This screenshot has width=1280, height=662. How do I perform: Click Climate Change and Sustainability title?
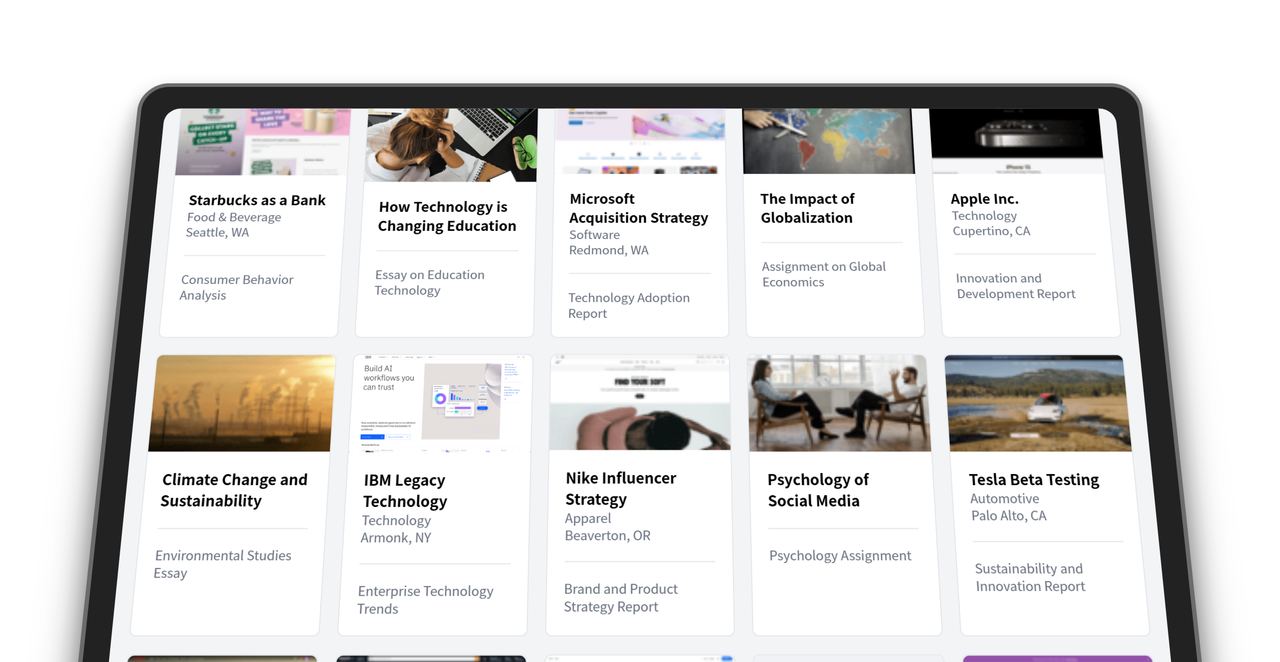(x=234, y=490)
